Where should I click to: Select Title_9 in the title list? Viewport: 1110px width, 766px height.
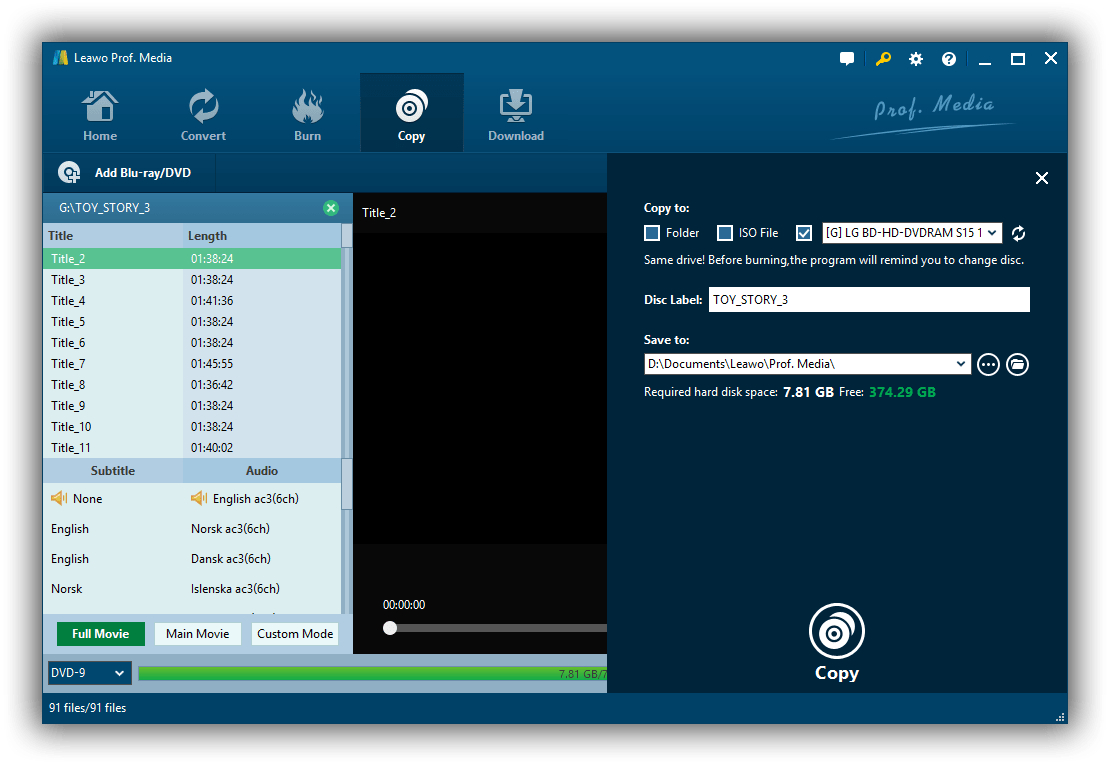192,406
